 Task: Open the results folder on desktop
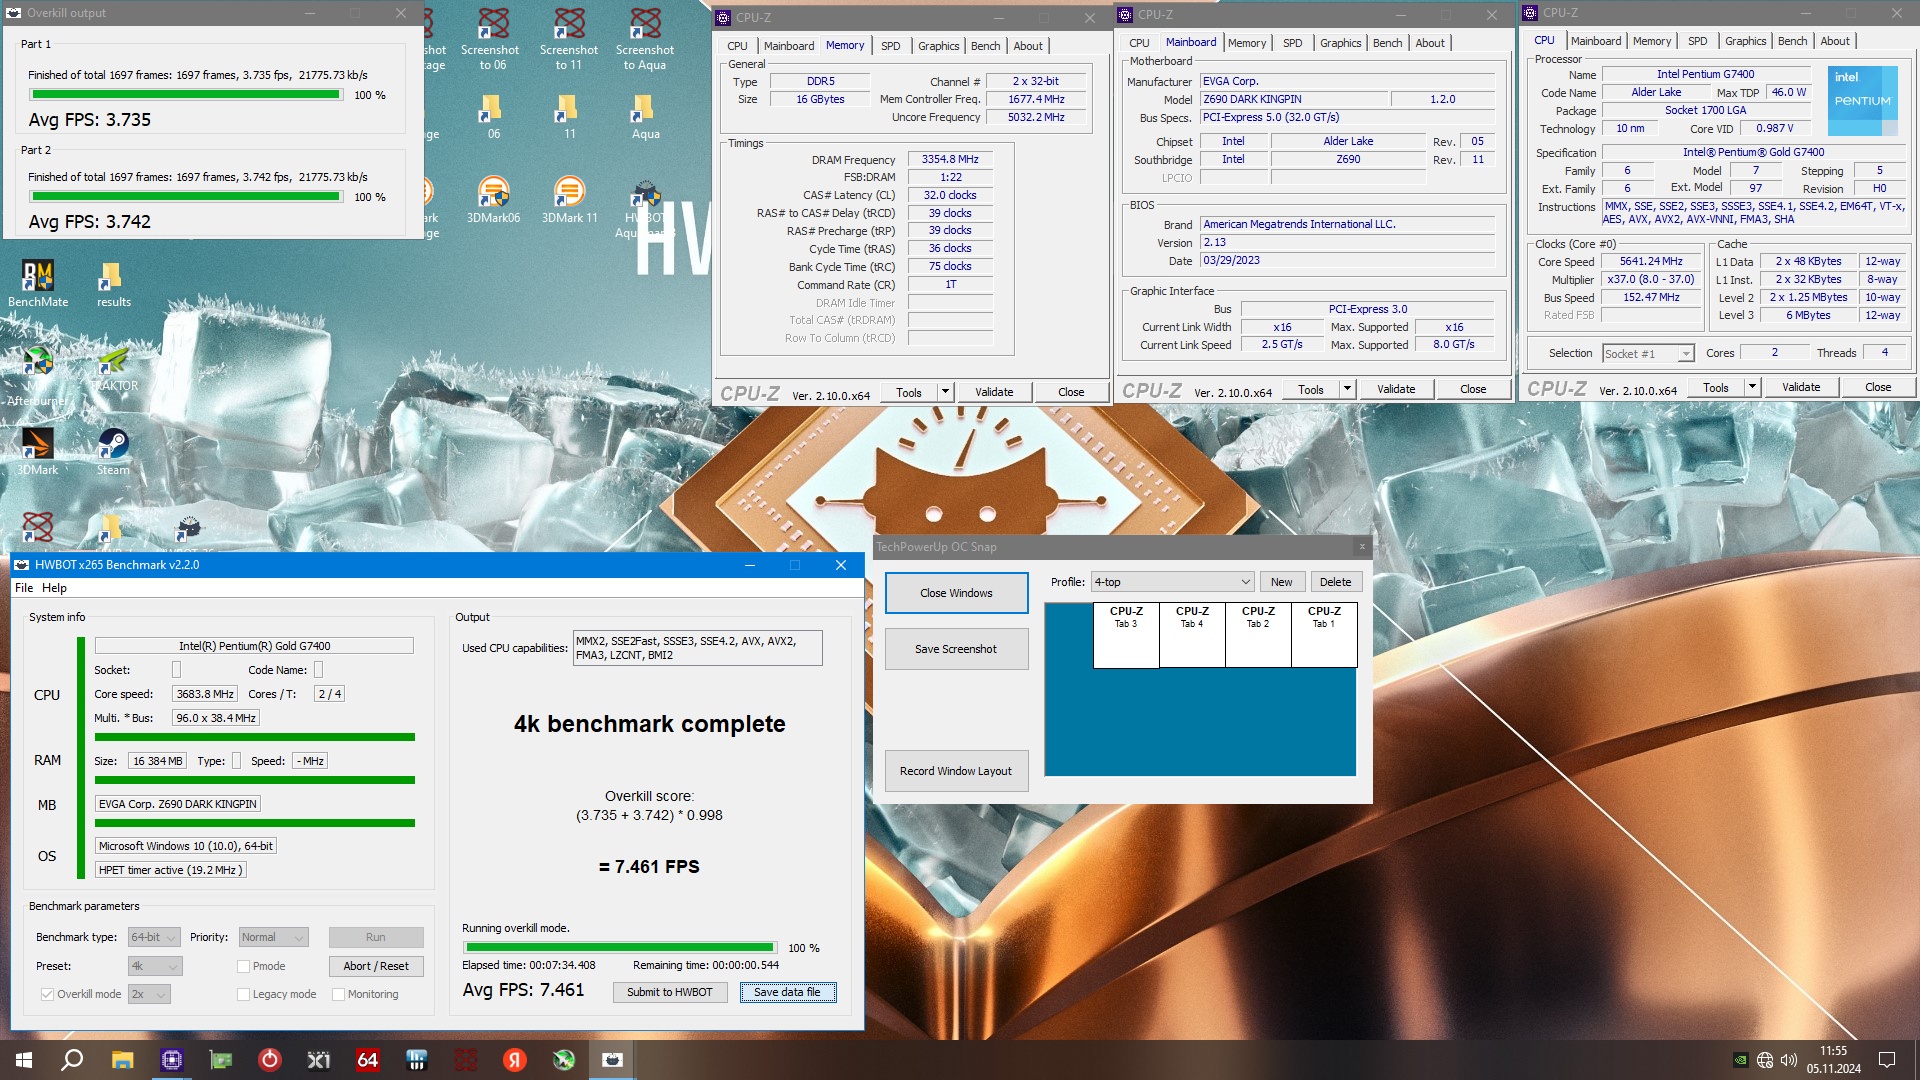113,283
